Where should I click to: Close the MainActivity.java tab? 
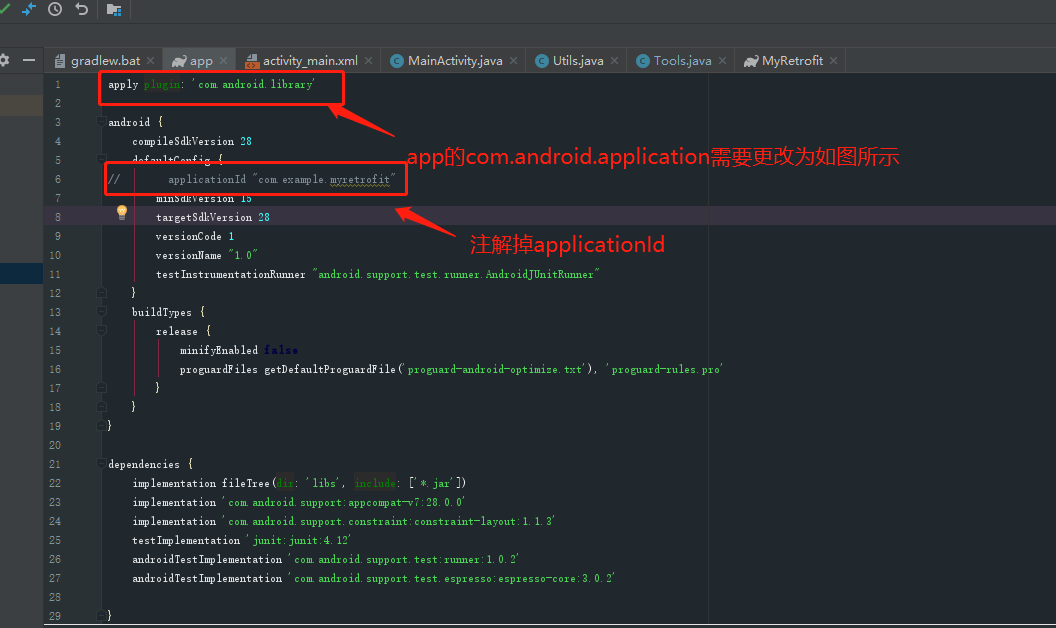point(513,61)
